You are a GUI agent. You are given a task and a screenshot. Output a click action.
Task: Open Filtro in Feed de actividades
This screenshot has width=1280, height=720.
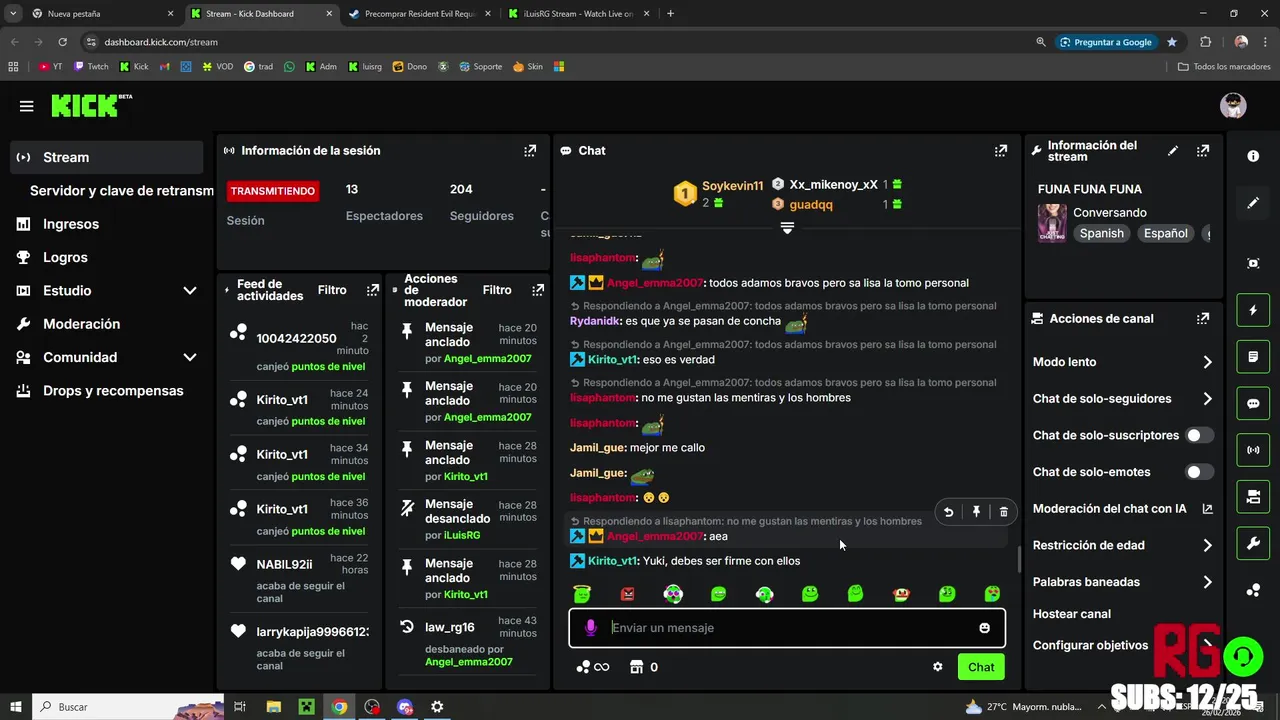pos(332,290)
